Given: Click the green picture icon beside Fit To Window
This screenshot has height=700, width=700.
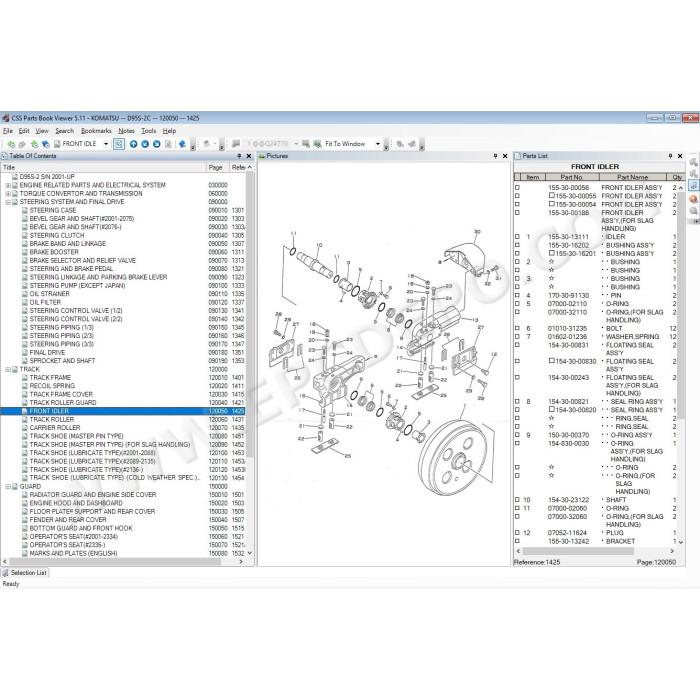Looking at the screenshot, I should (317, 144).
